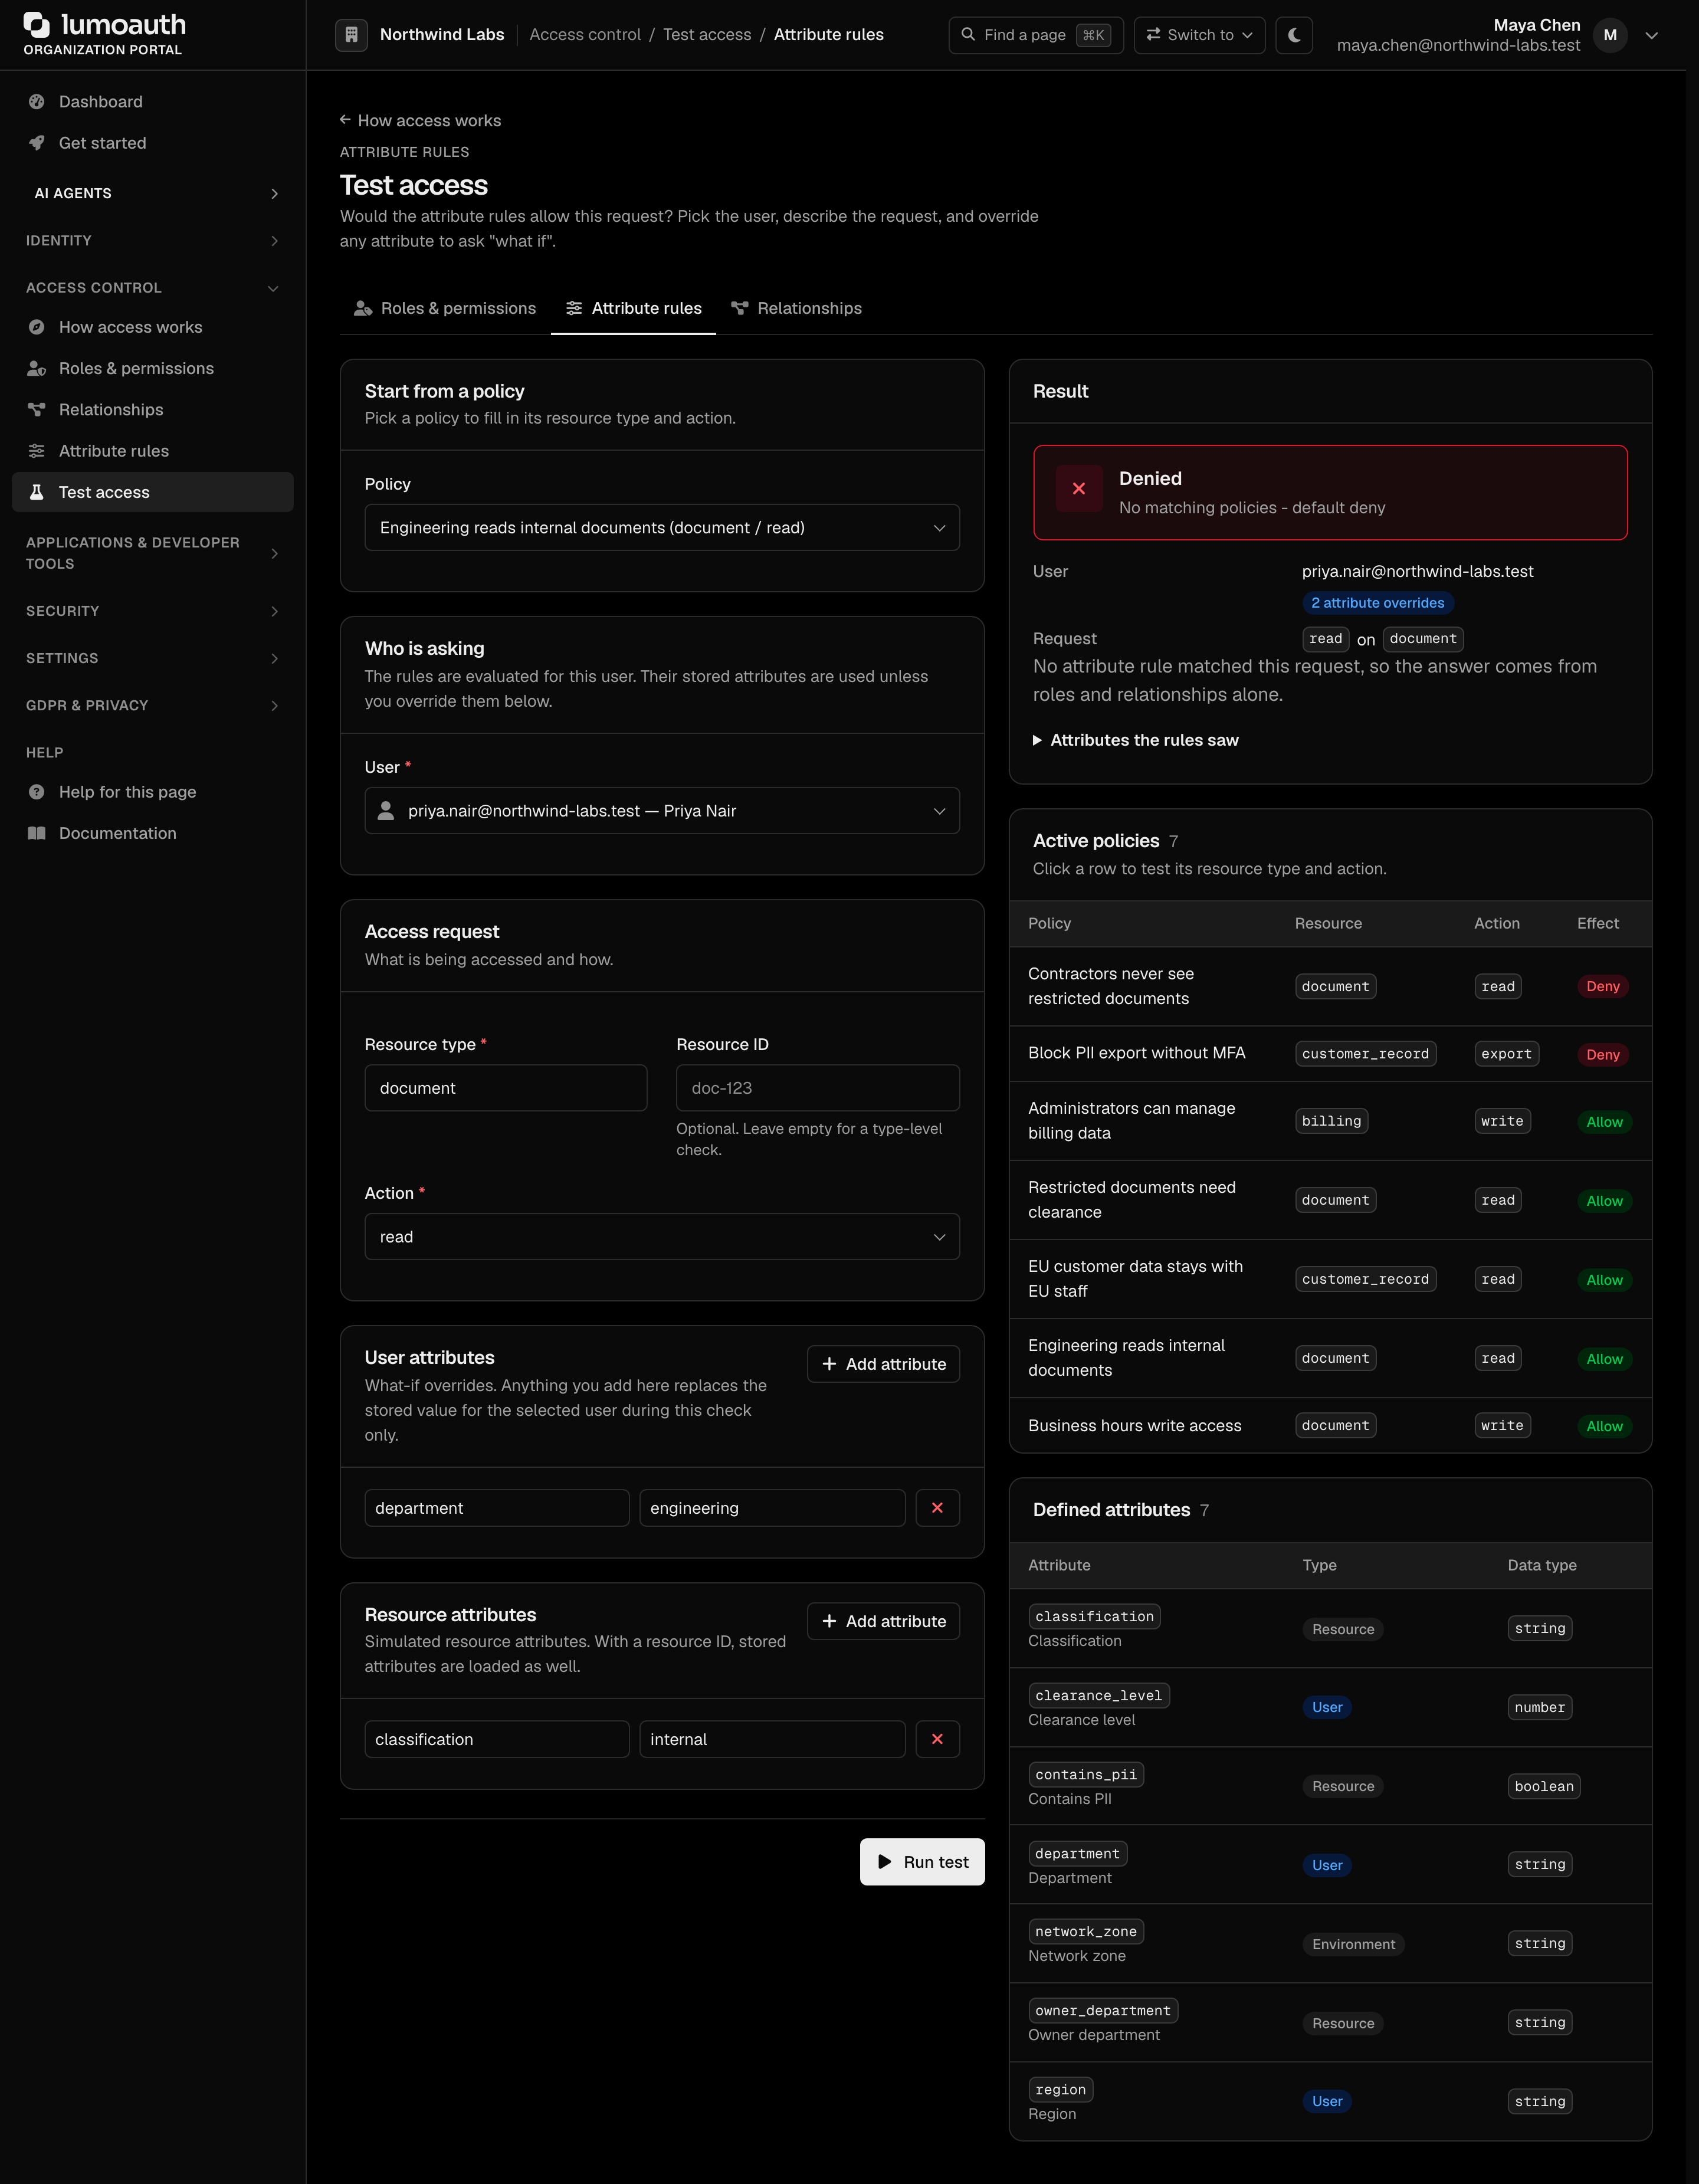Select the Block PII export without MFA policy row

(x=1330, y=1054)
